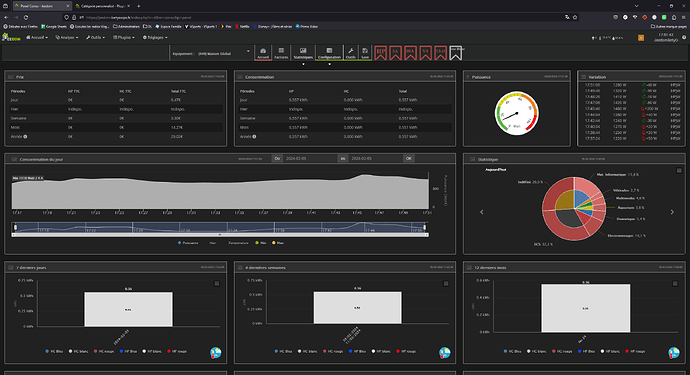Open the Firefox hamburger menu
The width and height of the screenshot is (690, 375).
pos(683,17)
